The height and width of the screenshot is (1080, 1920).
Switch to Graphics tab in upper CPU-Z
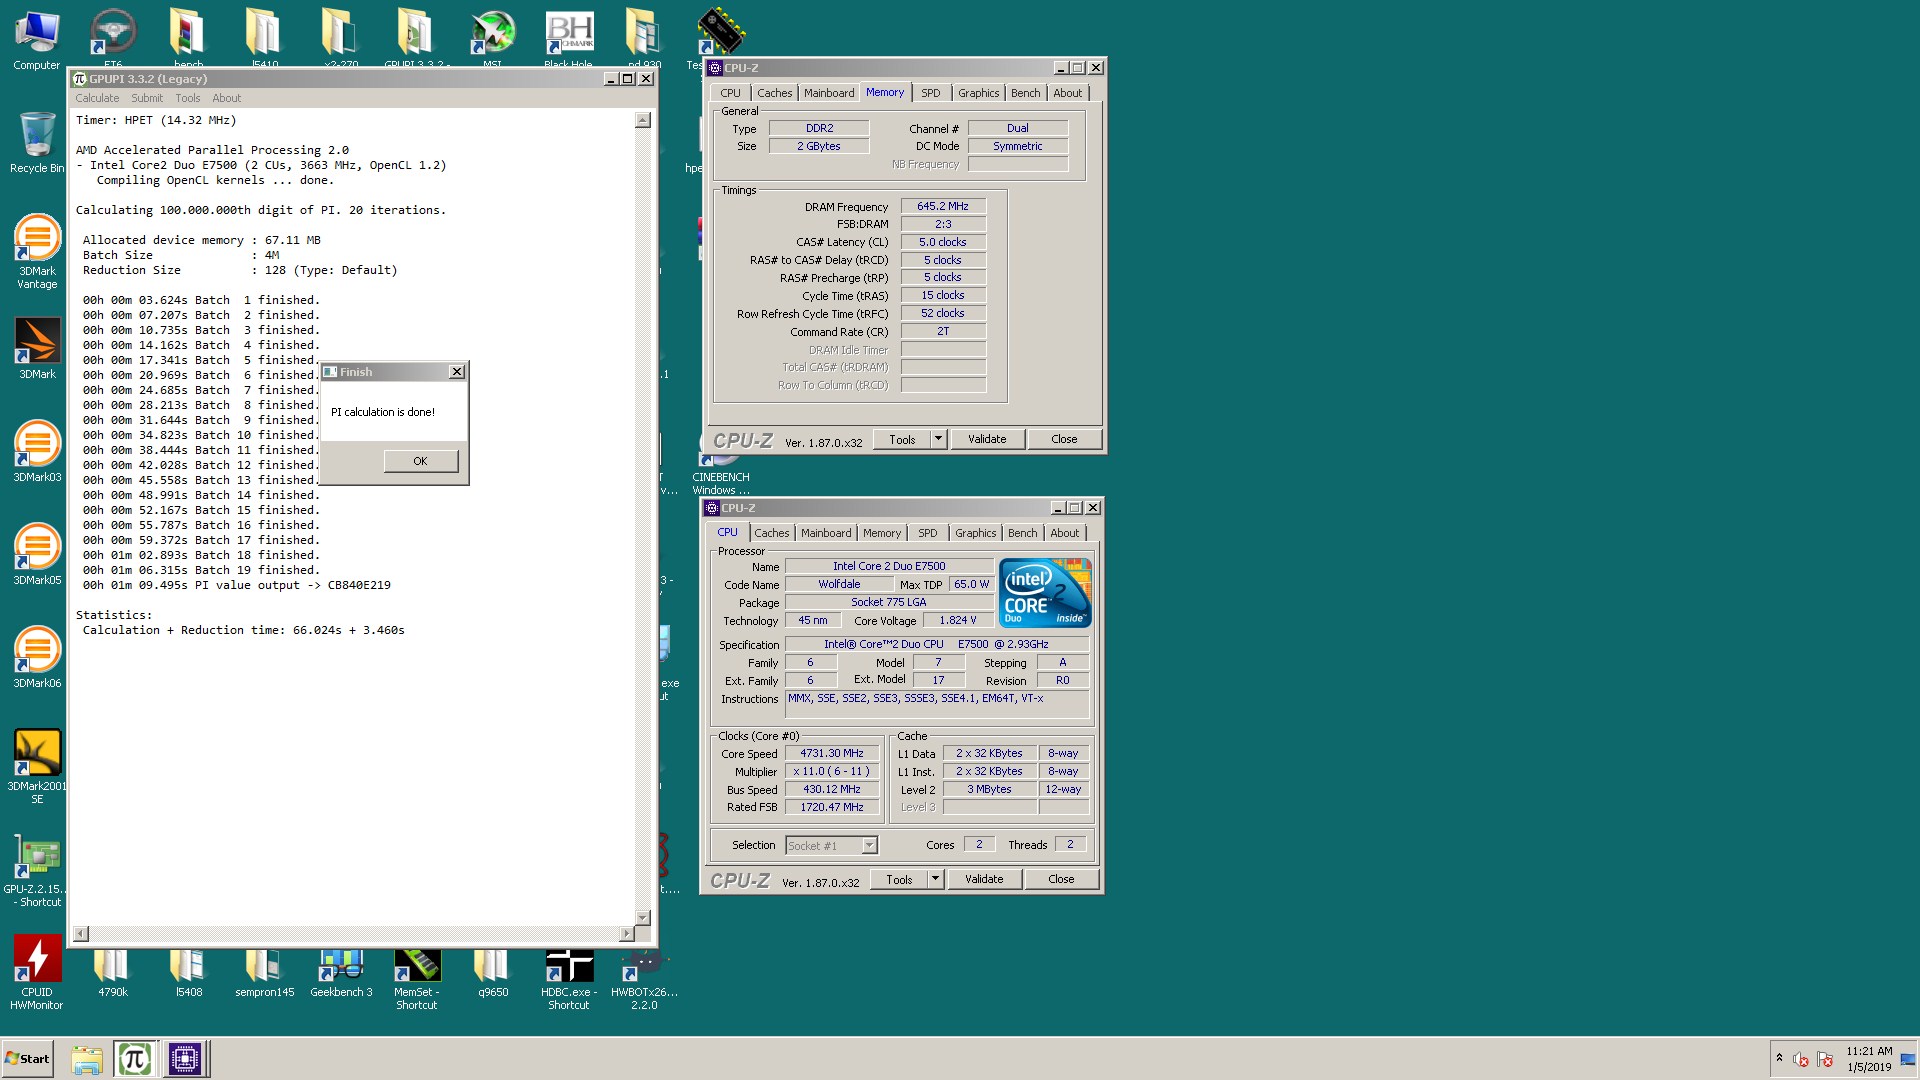pyautogui.click(x=978, y=93)
